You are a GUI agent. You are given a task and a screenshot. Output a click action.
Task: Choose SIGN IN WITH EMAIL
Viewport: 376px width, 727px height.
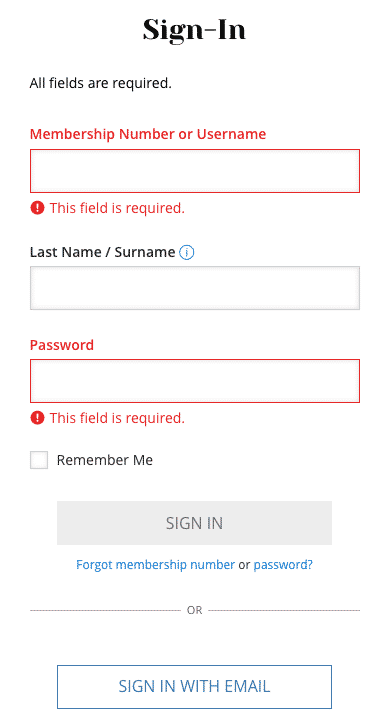[x=194, y=687]
